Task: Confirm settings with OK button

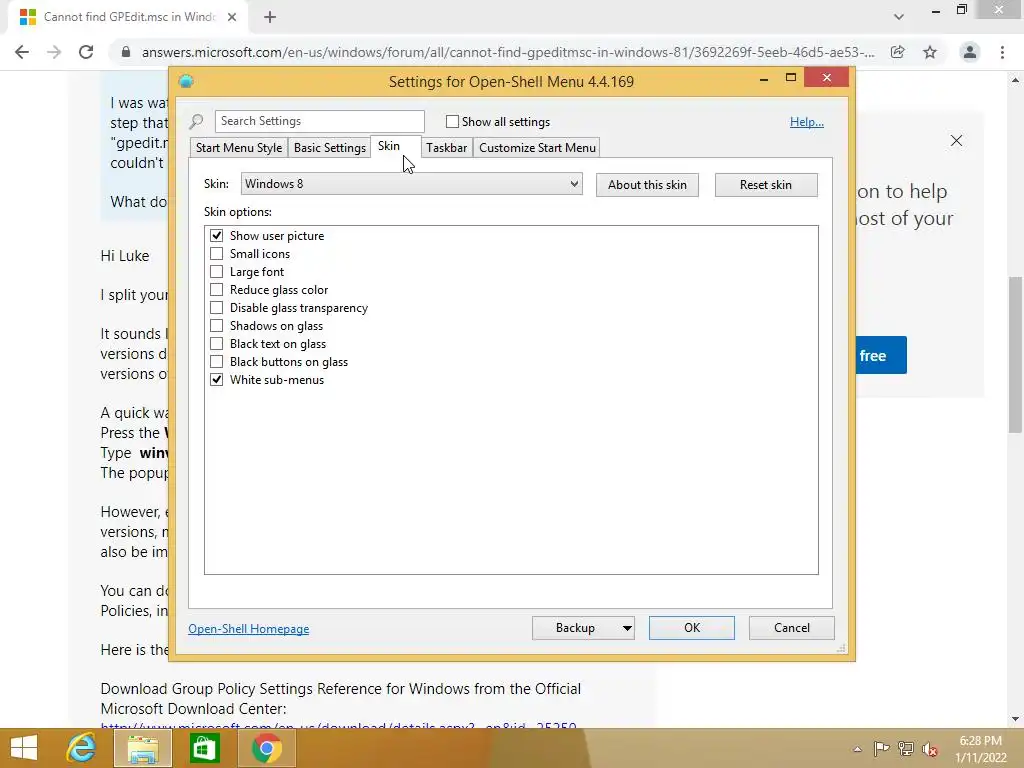Action: tap(692, 628)
